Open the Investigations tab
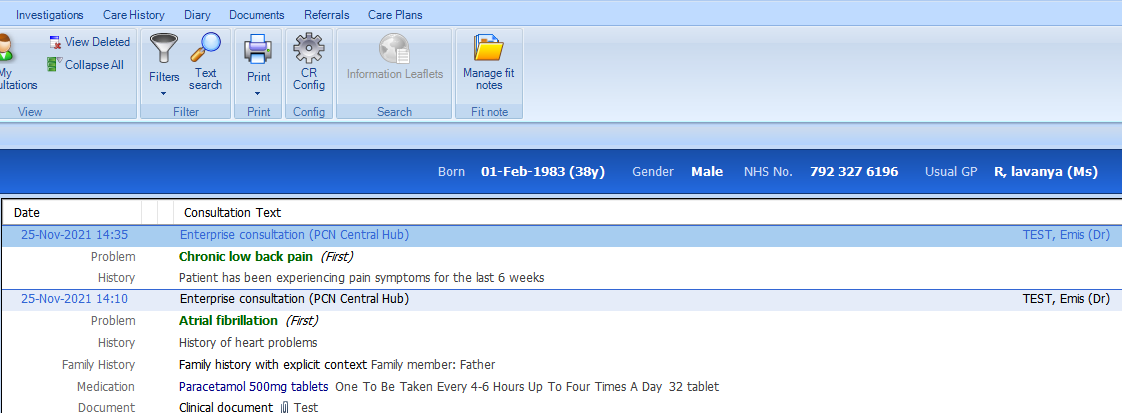The width and height of the screenshot is (1122, 413). tap(50, 15)
